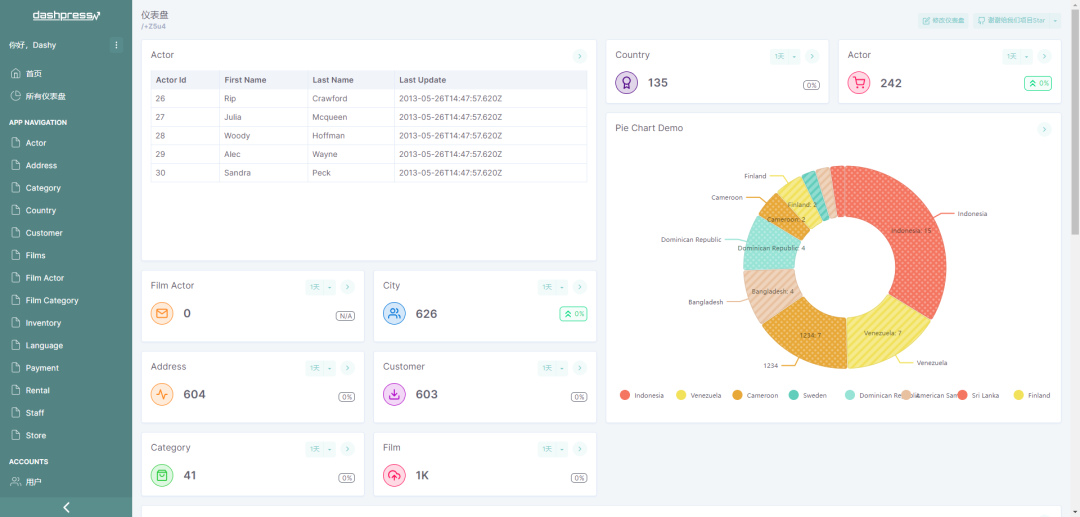Click the pie icon for 所有仪表盘
This screenshot has height=517, width=1080.
click(15, 96)
